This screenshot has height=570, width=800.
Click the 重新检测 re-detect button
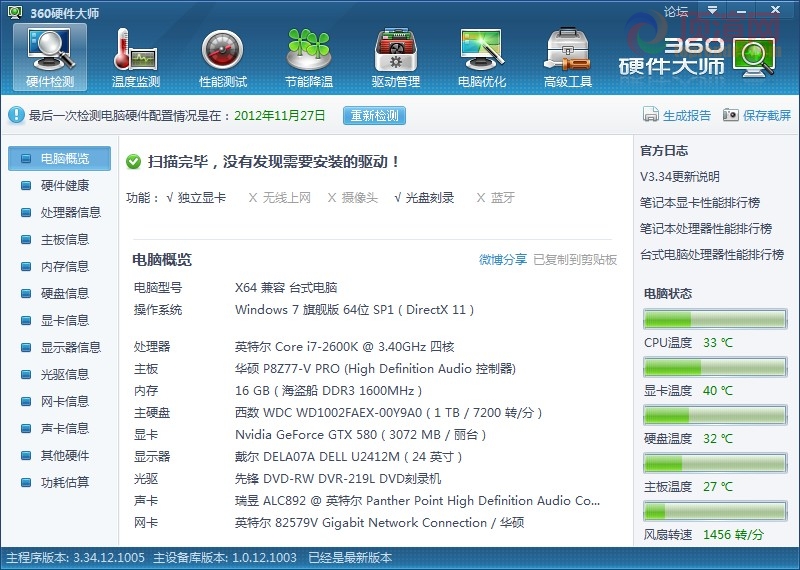tap(374, 115)
